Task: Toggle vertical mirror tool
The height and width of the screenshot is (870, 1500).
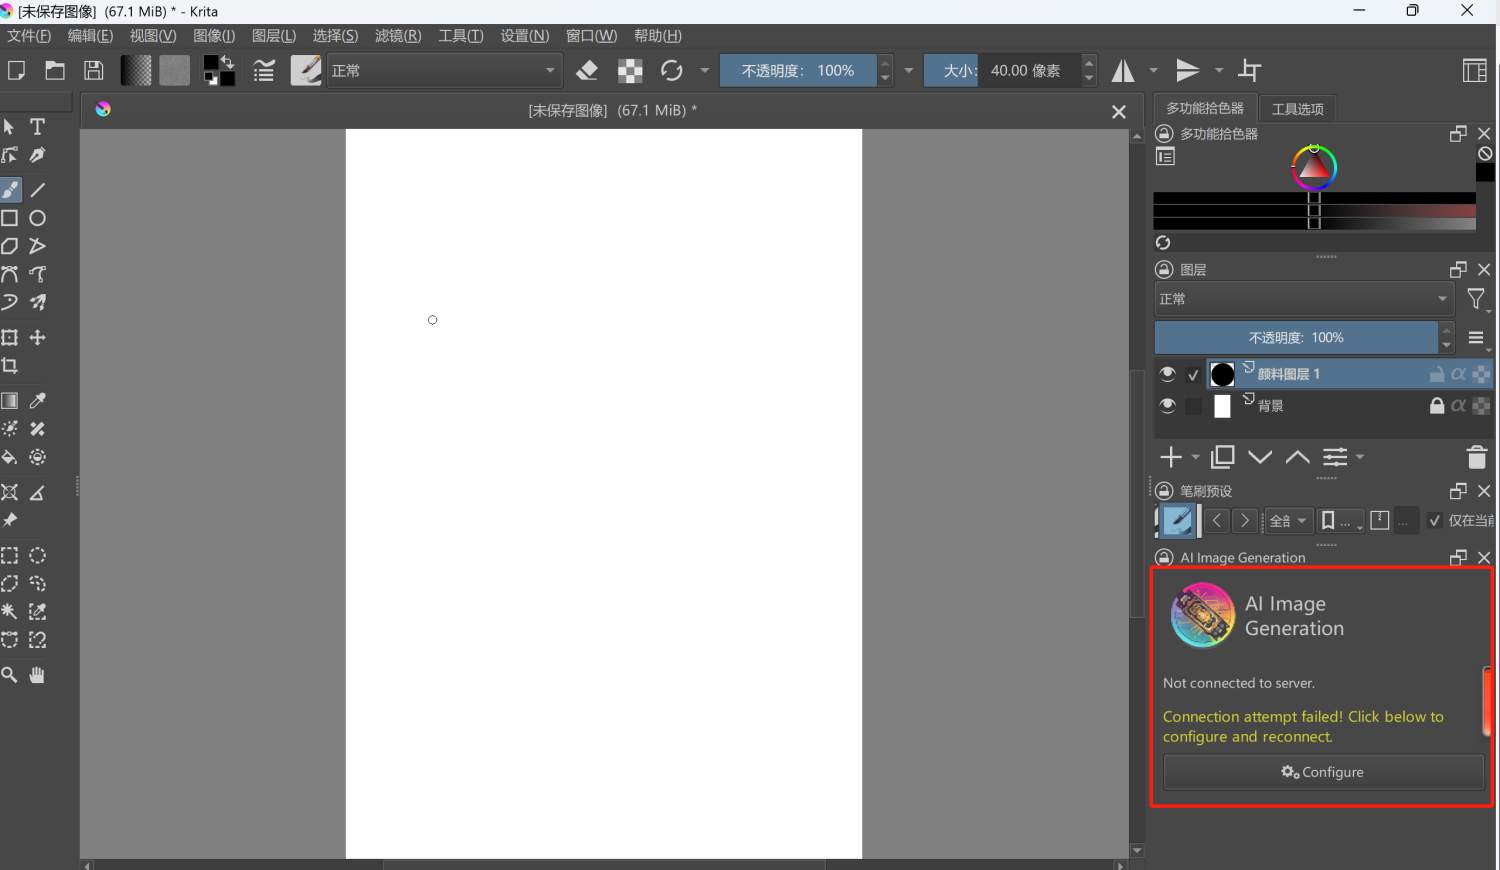Action: tap(1188, 70)
